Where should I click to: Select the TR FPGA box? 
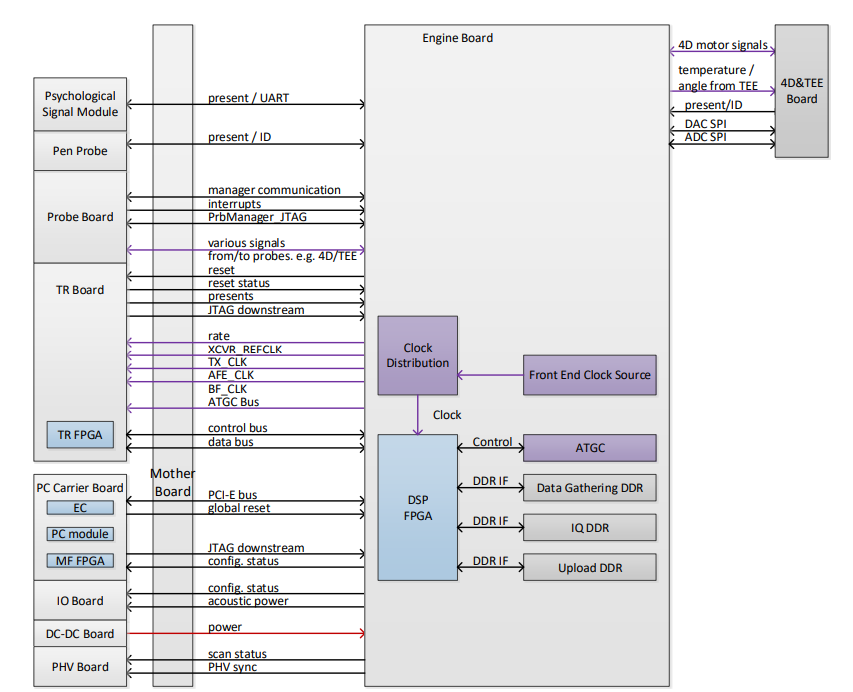tap(80, 435)
